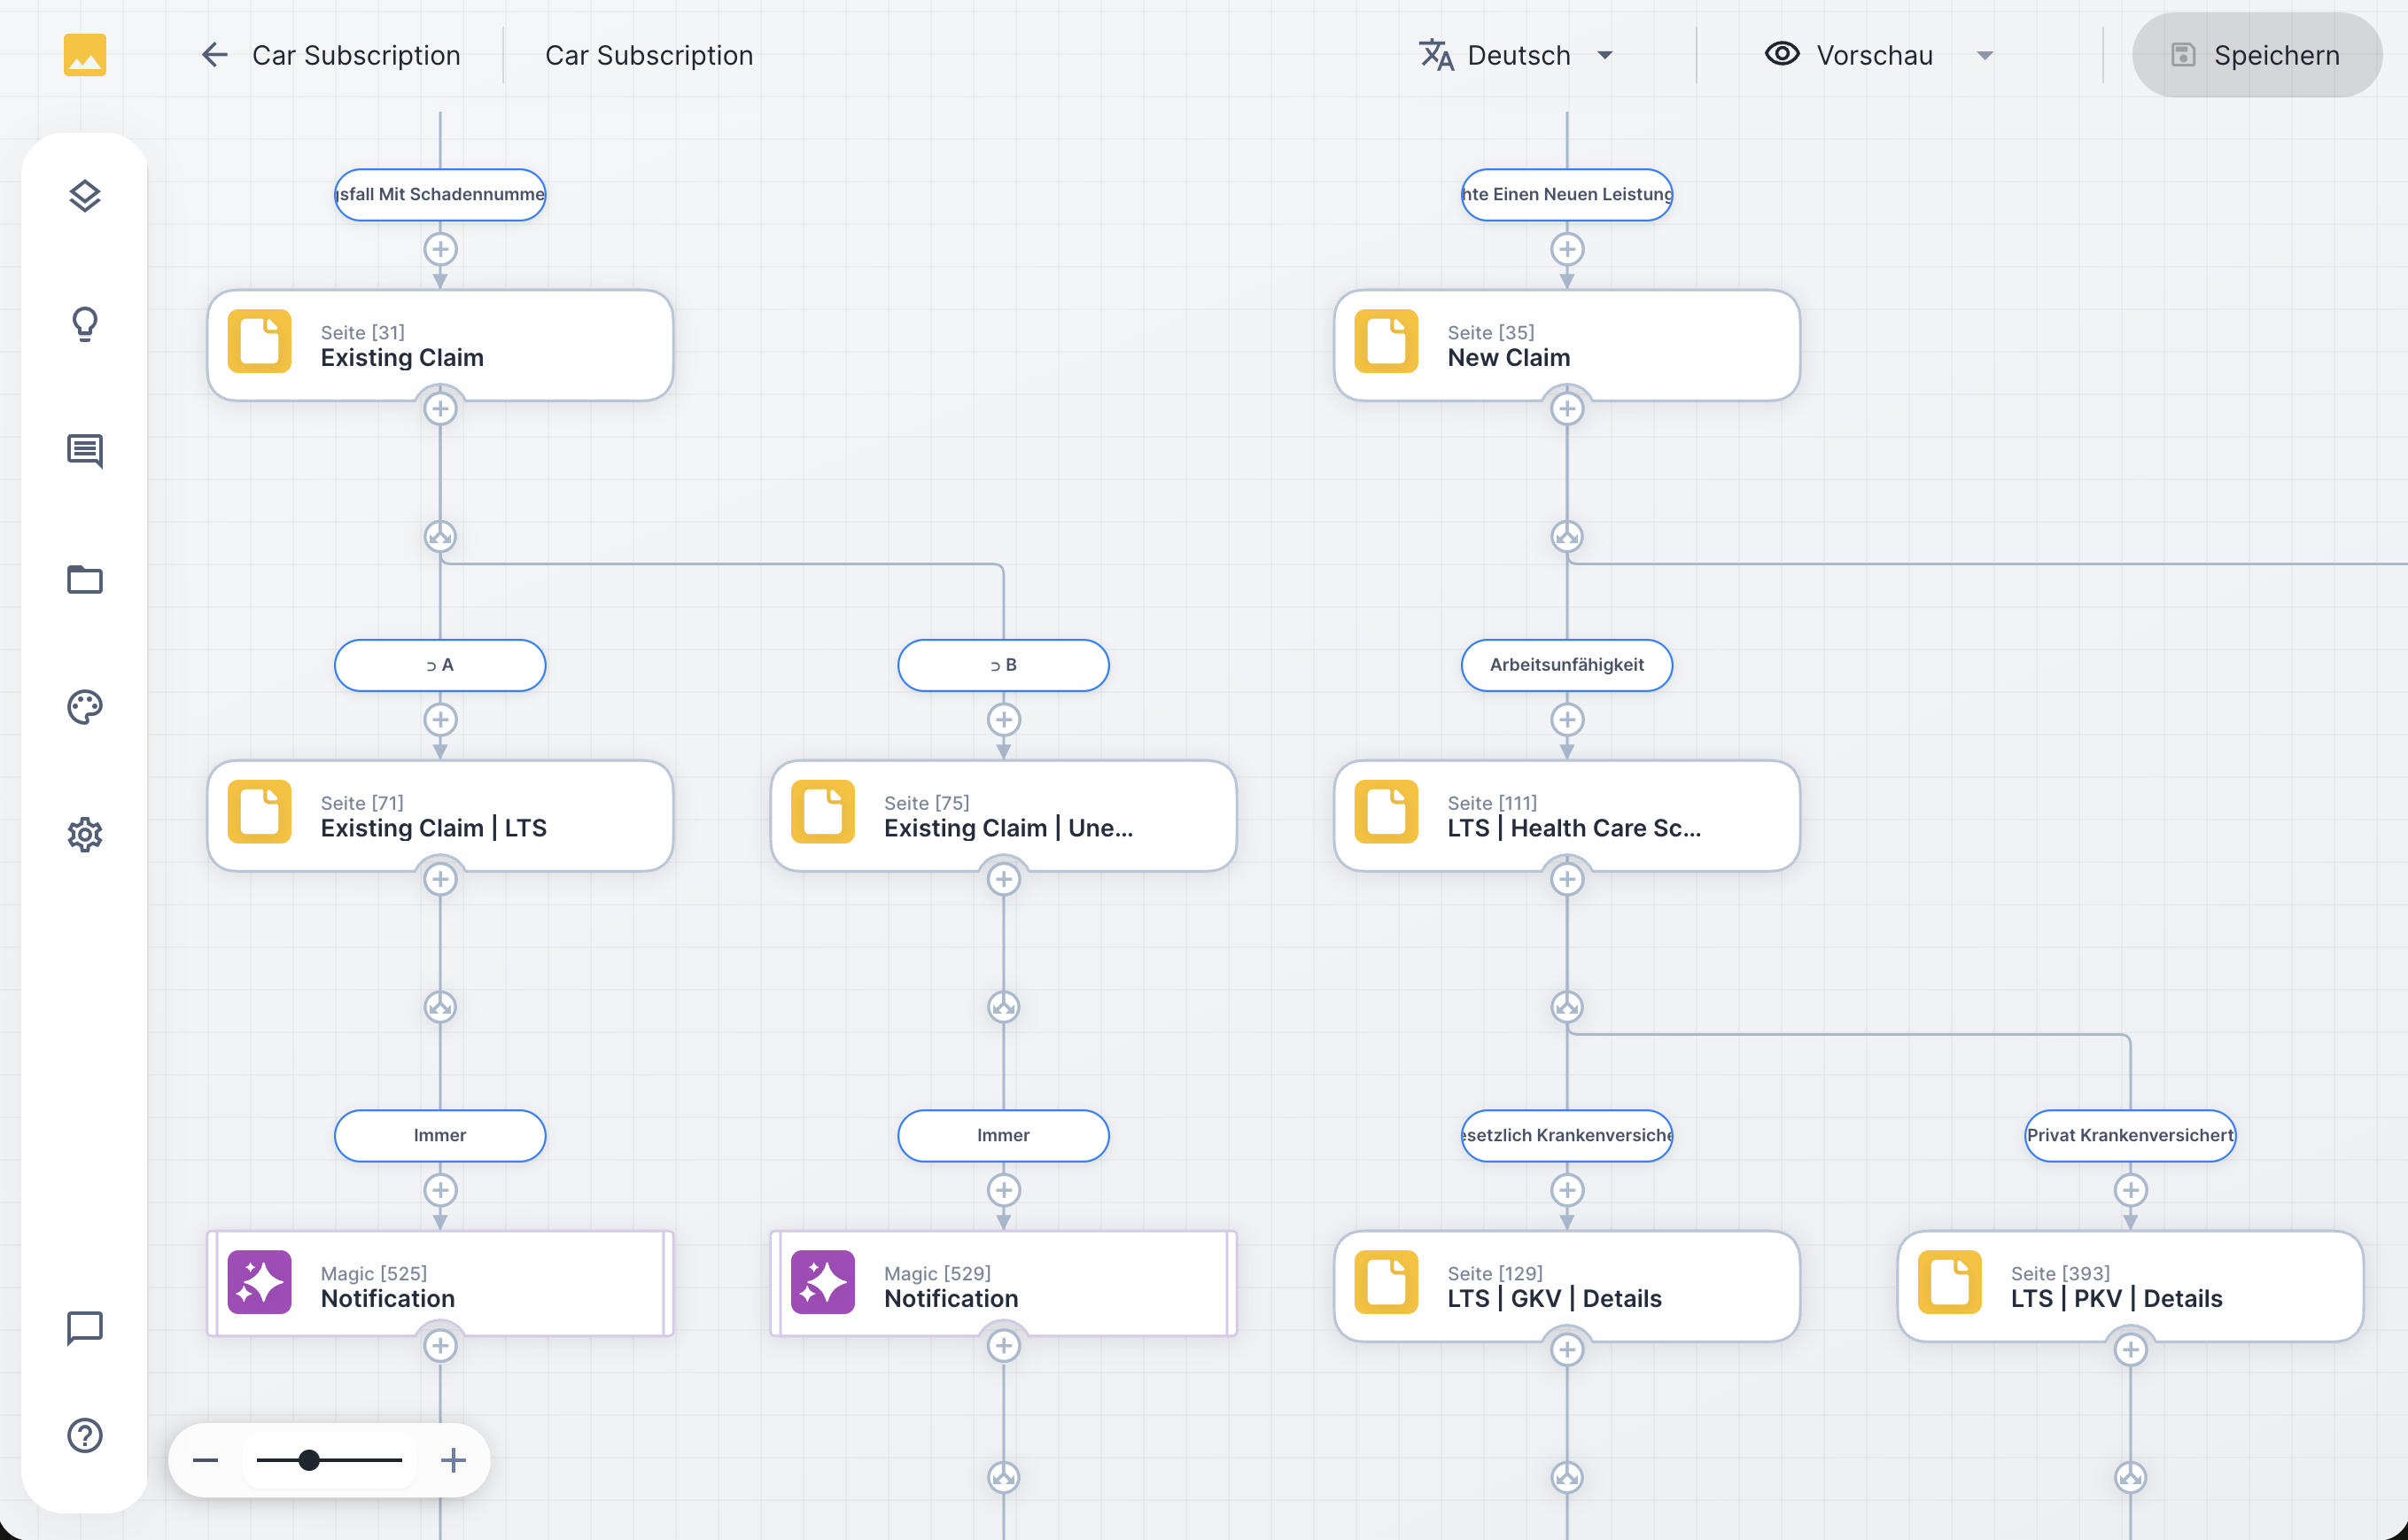The width and height of the screenshot is (2408, 1540).
Task: Add step below LTS | GKV | Details
Action: click(x=1567, y=1350)
